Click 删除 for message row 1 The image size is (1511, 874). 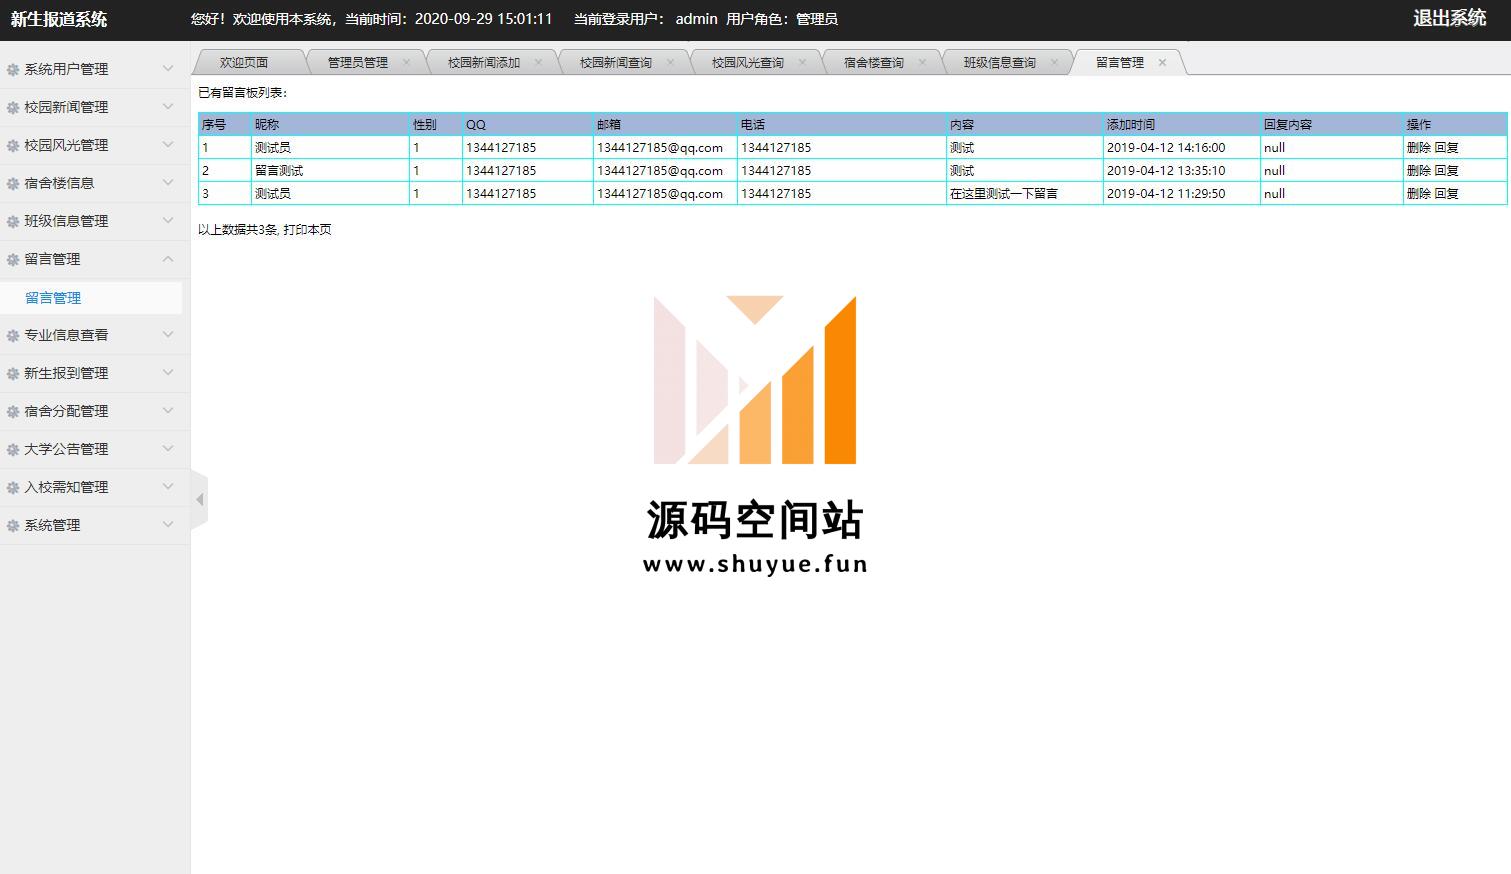[x=1418, y=147]
